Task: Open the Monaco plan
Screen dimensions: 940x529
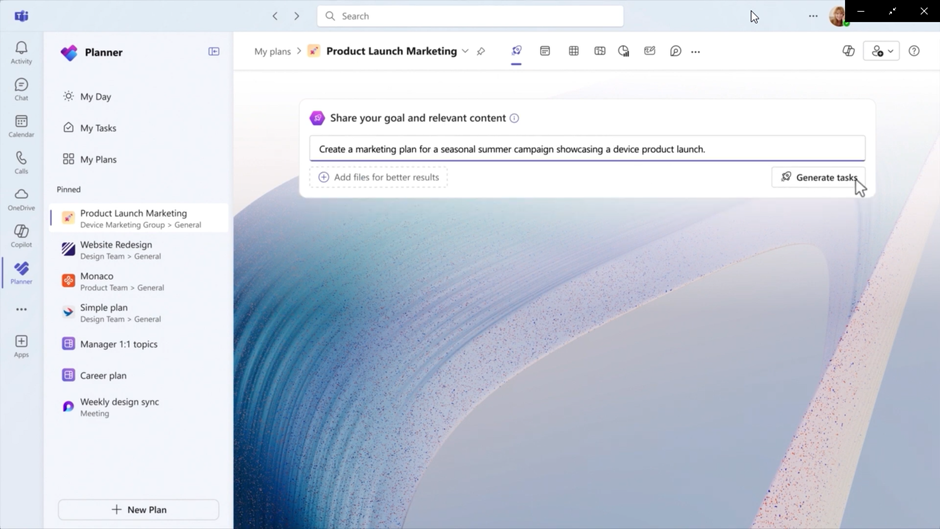Action: (x=139, y=281)
